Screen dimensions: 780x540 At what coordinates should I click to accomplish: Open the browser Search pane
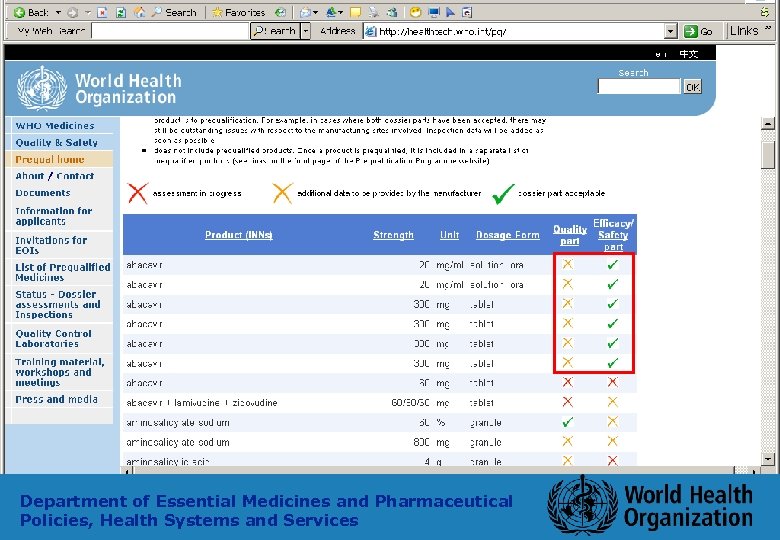[174, 12]
